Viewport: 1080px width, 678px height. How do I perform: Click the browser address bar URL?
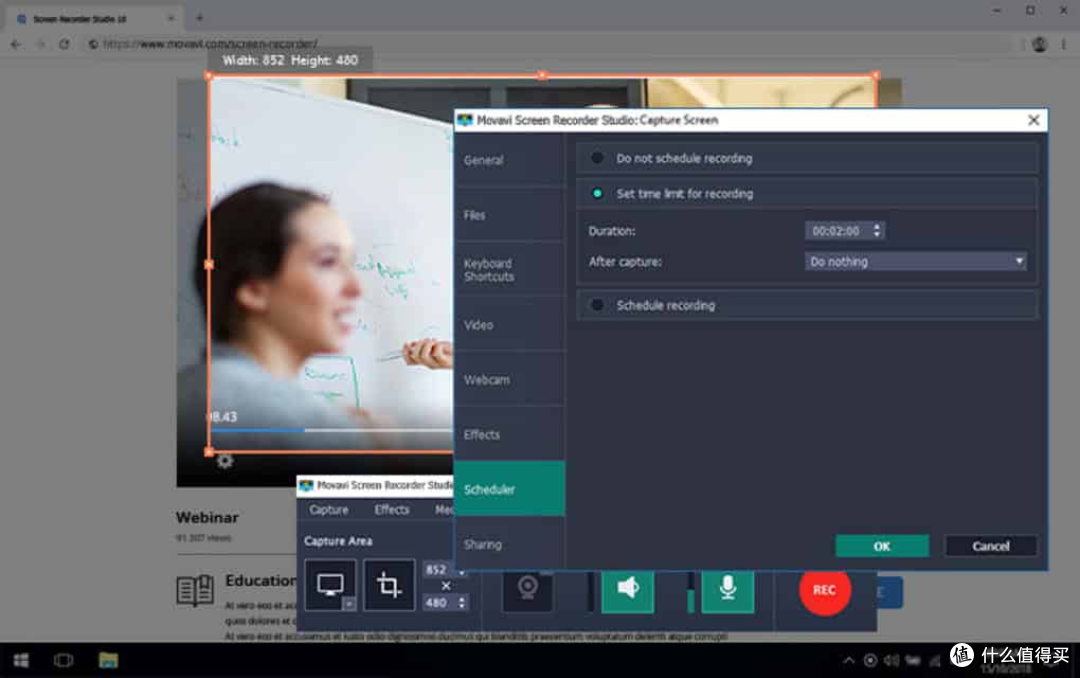tap(210, 44)
